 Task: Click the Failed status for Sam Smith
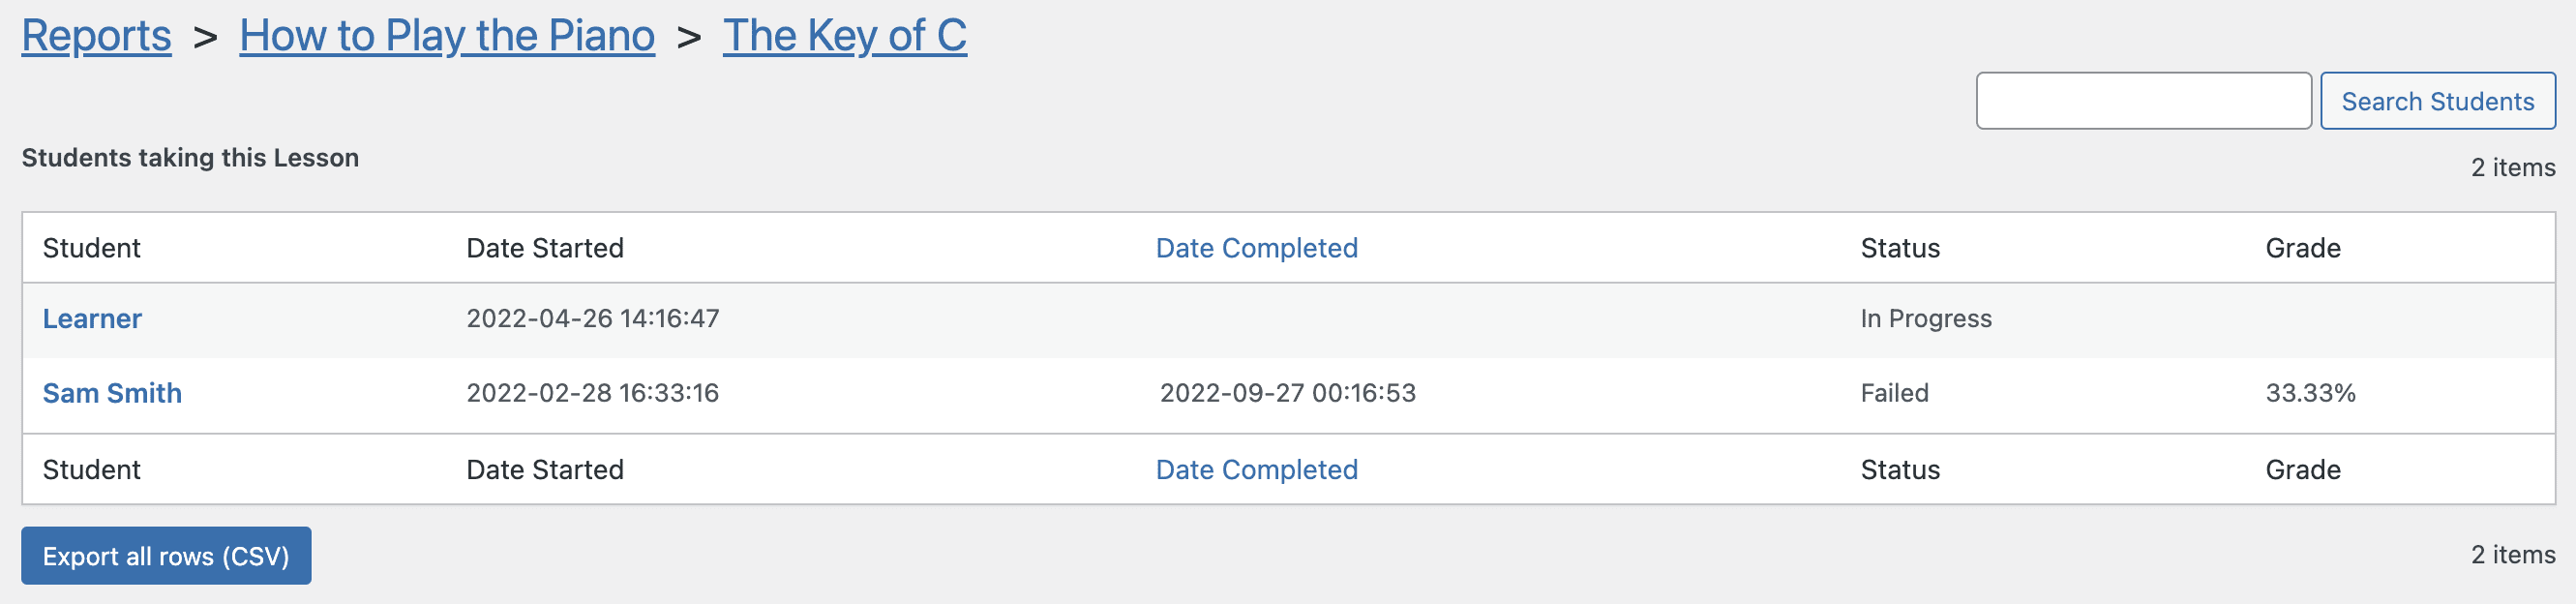1894,394
